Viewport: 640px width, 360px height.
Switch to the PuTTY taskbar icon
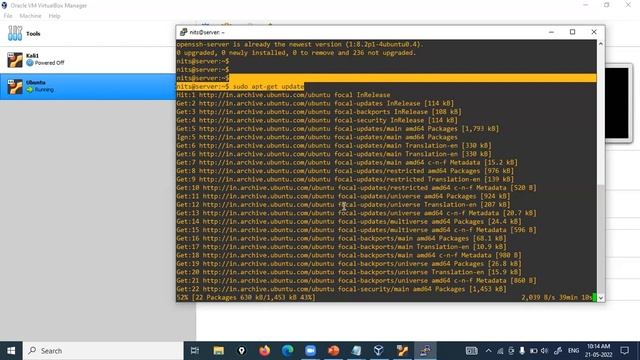425,351
